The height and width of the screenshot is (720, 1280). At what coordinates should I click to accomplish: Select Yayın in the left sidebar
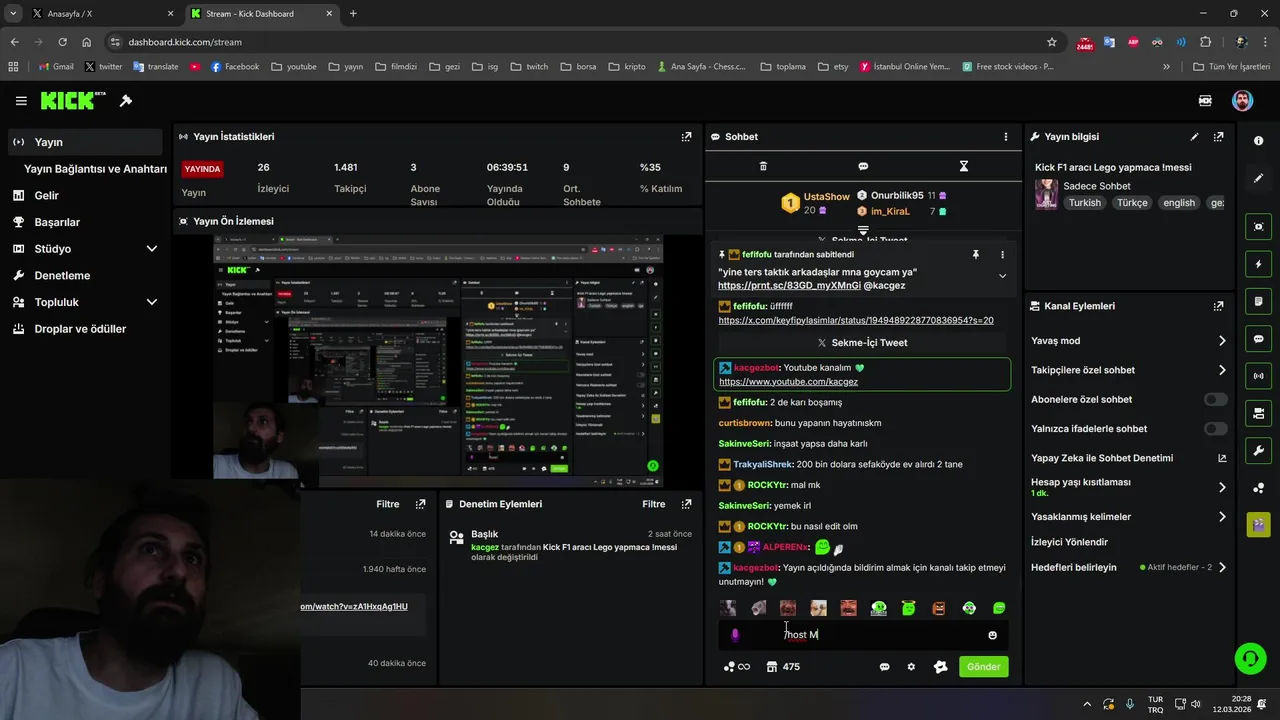85,142
